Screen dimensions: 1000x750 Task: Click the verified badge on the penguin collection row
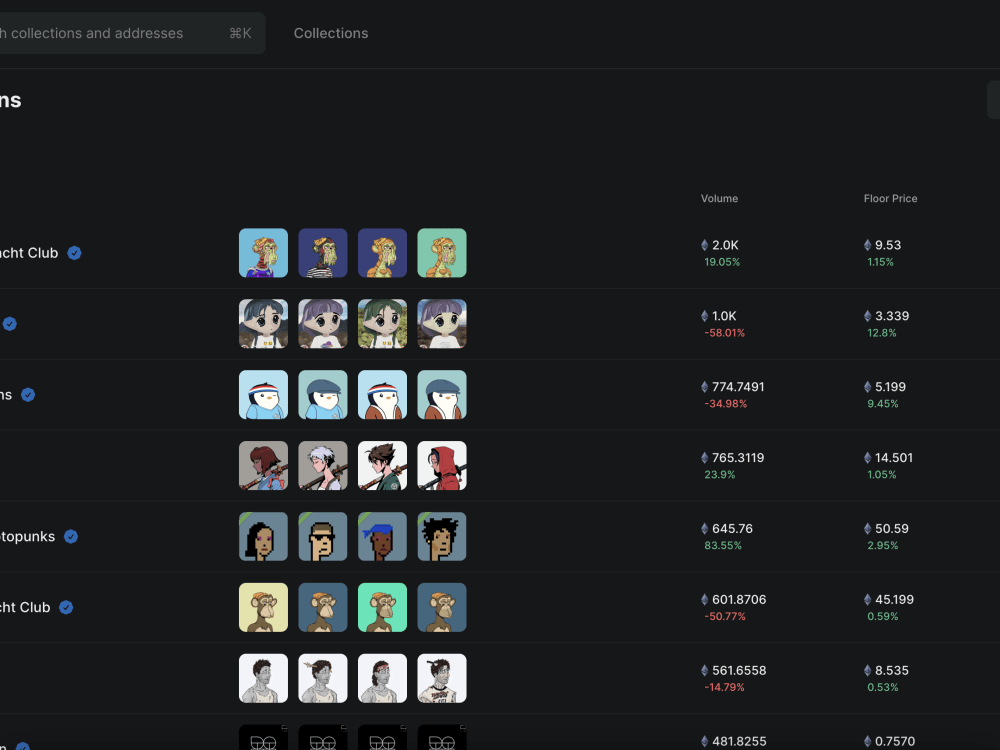click(28, 395)
